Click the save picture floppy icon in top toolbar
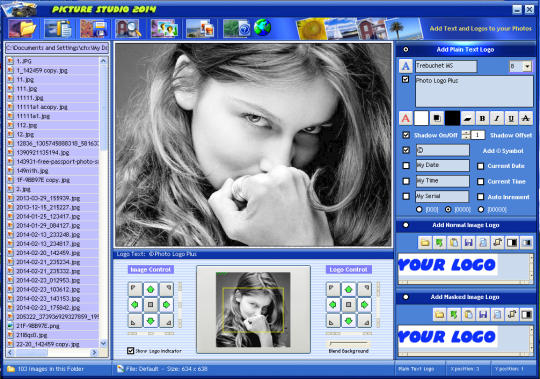The width and height of the screenshot is (540, 379). [94, 28]
